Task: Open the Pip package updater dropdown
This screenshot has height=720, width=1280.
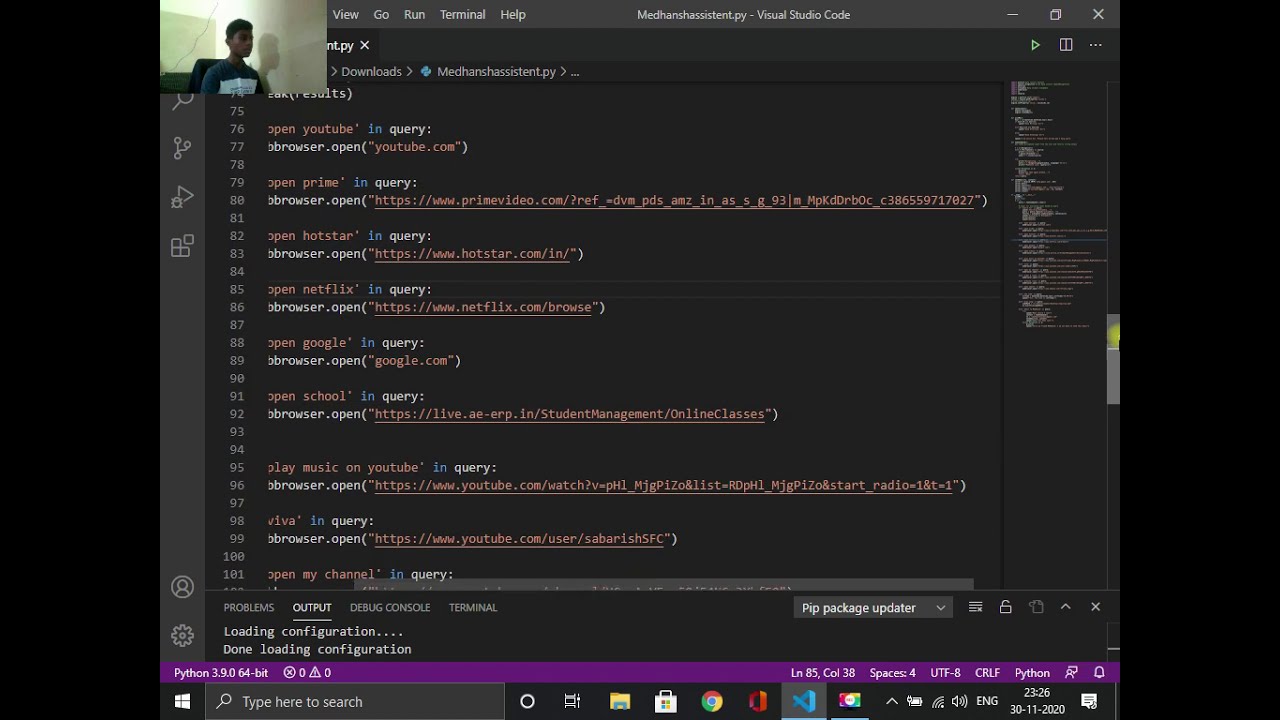Action: pos(873,607)
